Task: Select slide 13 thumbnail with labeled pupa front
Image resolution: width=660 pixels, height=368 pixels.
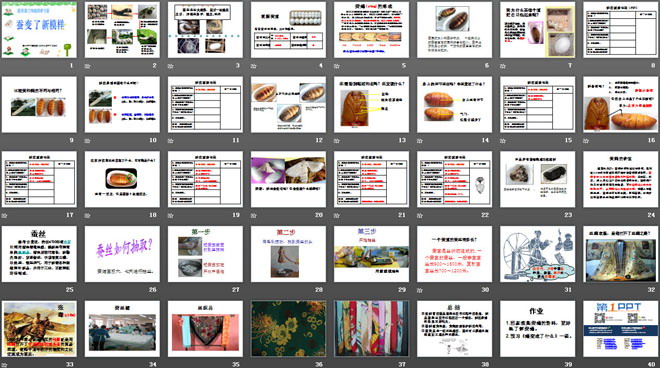Action: coord(372,105)
